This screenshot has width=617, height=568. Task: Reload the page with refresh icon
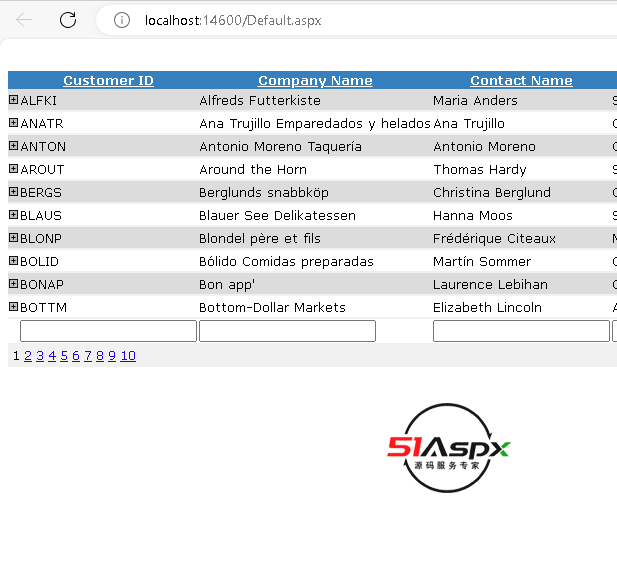tap(68, 20)
